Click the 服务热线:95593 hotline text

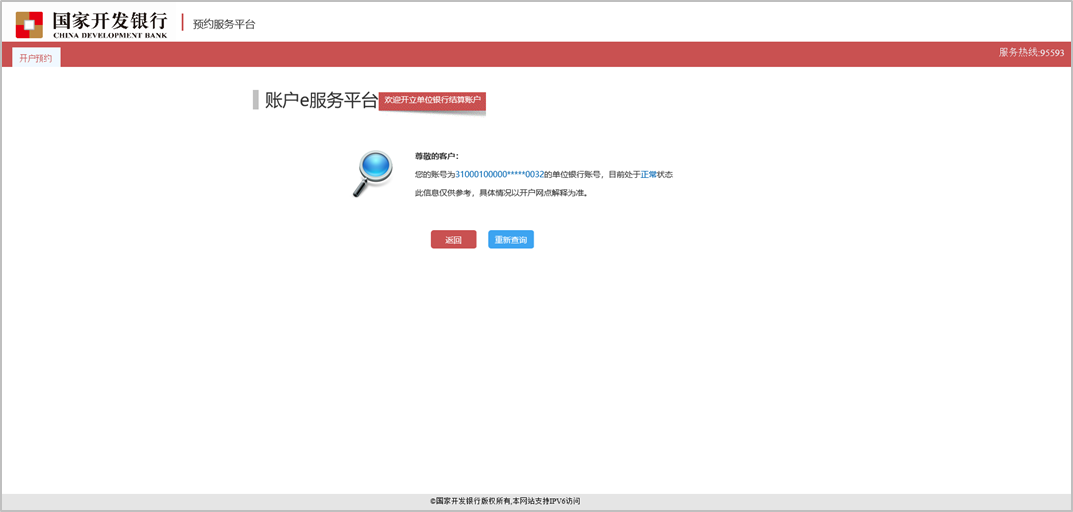pyautogui.click(x=1031, y=52)
